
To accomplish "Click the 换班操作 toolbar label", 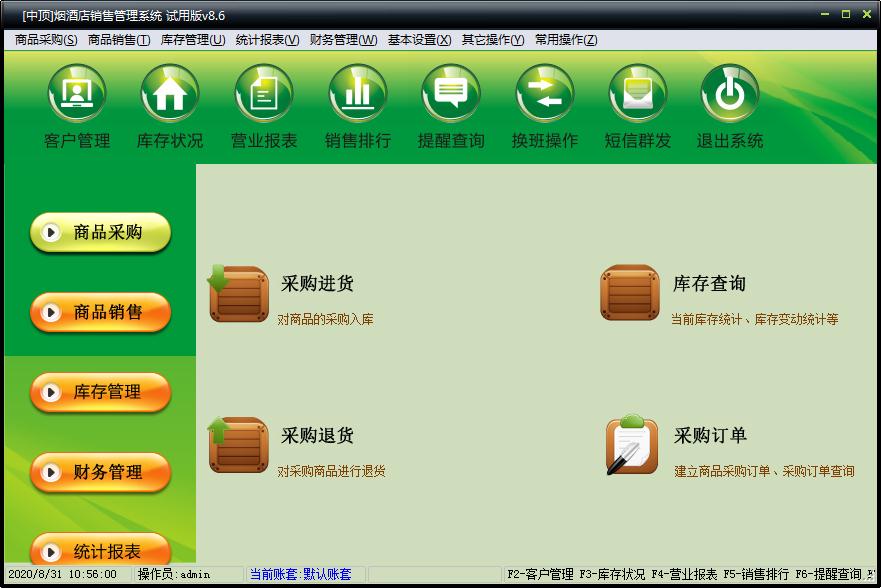I will [x=544, y=140].
